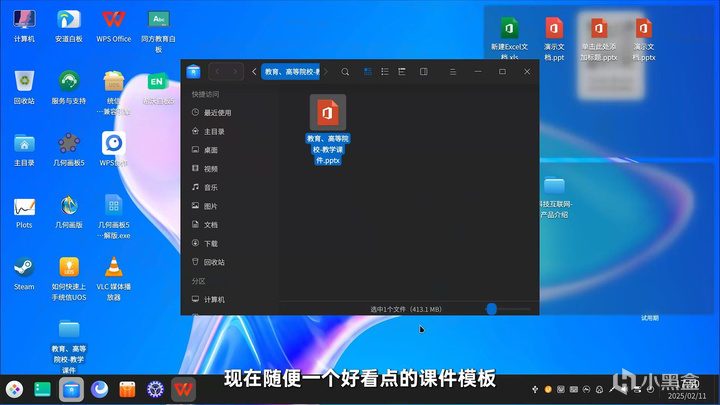Open the launcher on the taskbar
720x405 pixels.
pyautogui.click(x=15, y=389)
